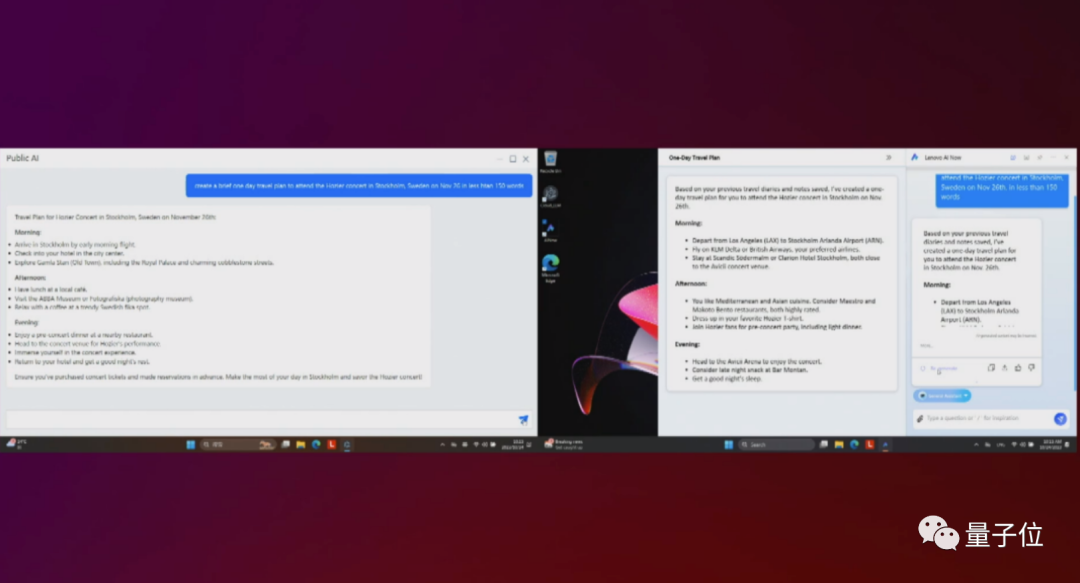Open the Recycle Bin on the desktop
The width and height of the screenshot is (1080, 583).
[550, 160]
